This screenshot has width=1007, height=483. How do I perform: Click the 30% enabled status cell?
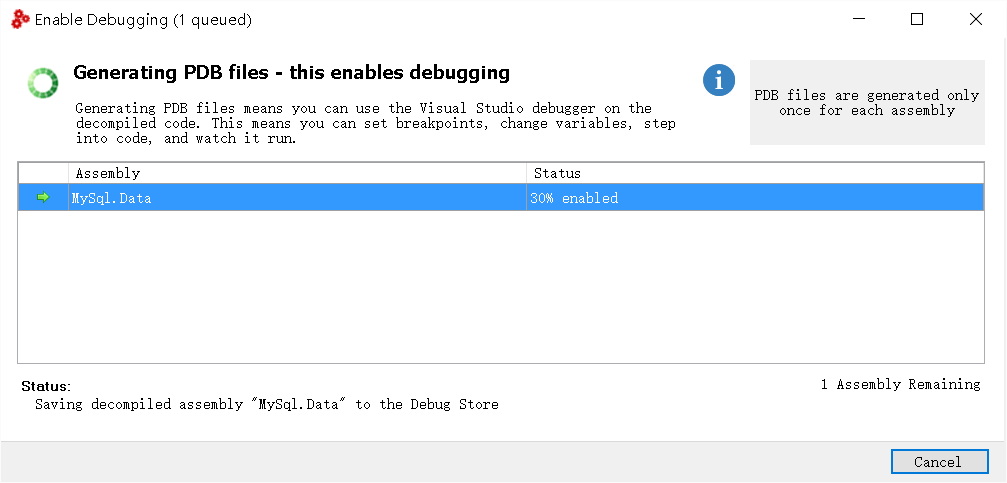755,198
